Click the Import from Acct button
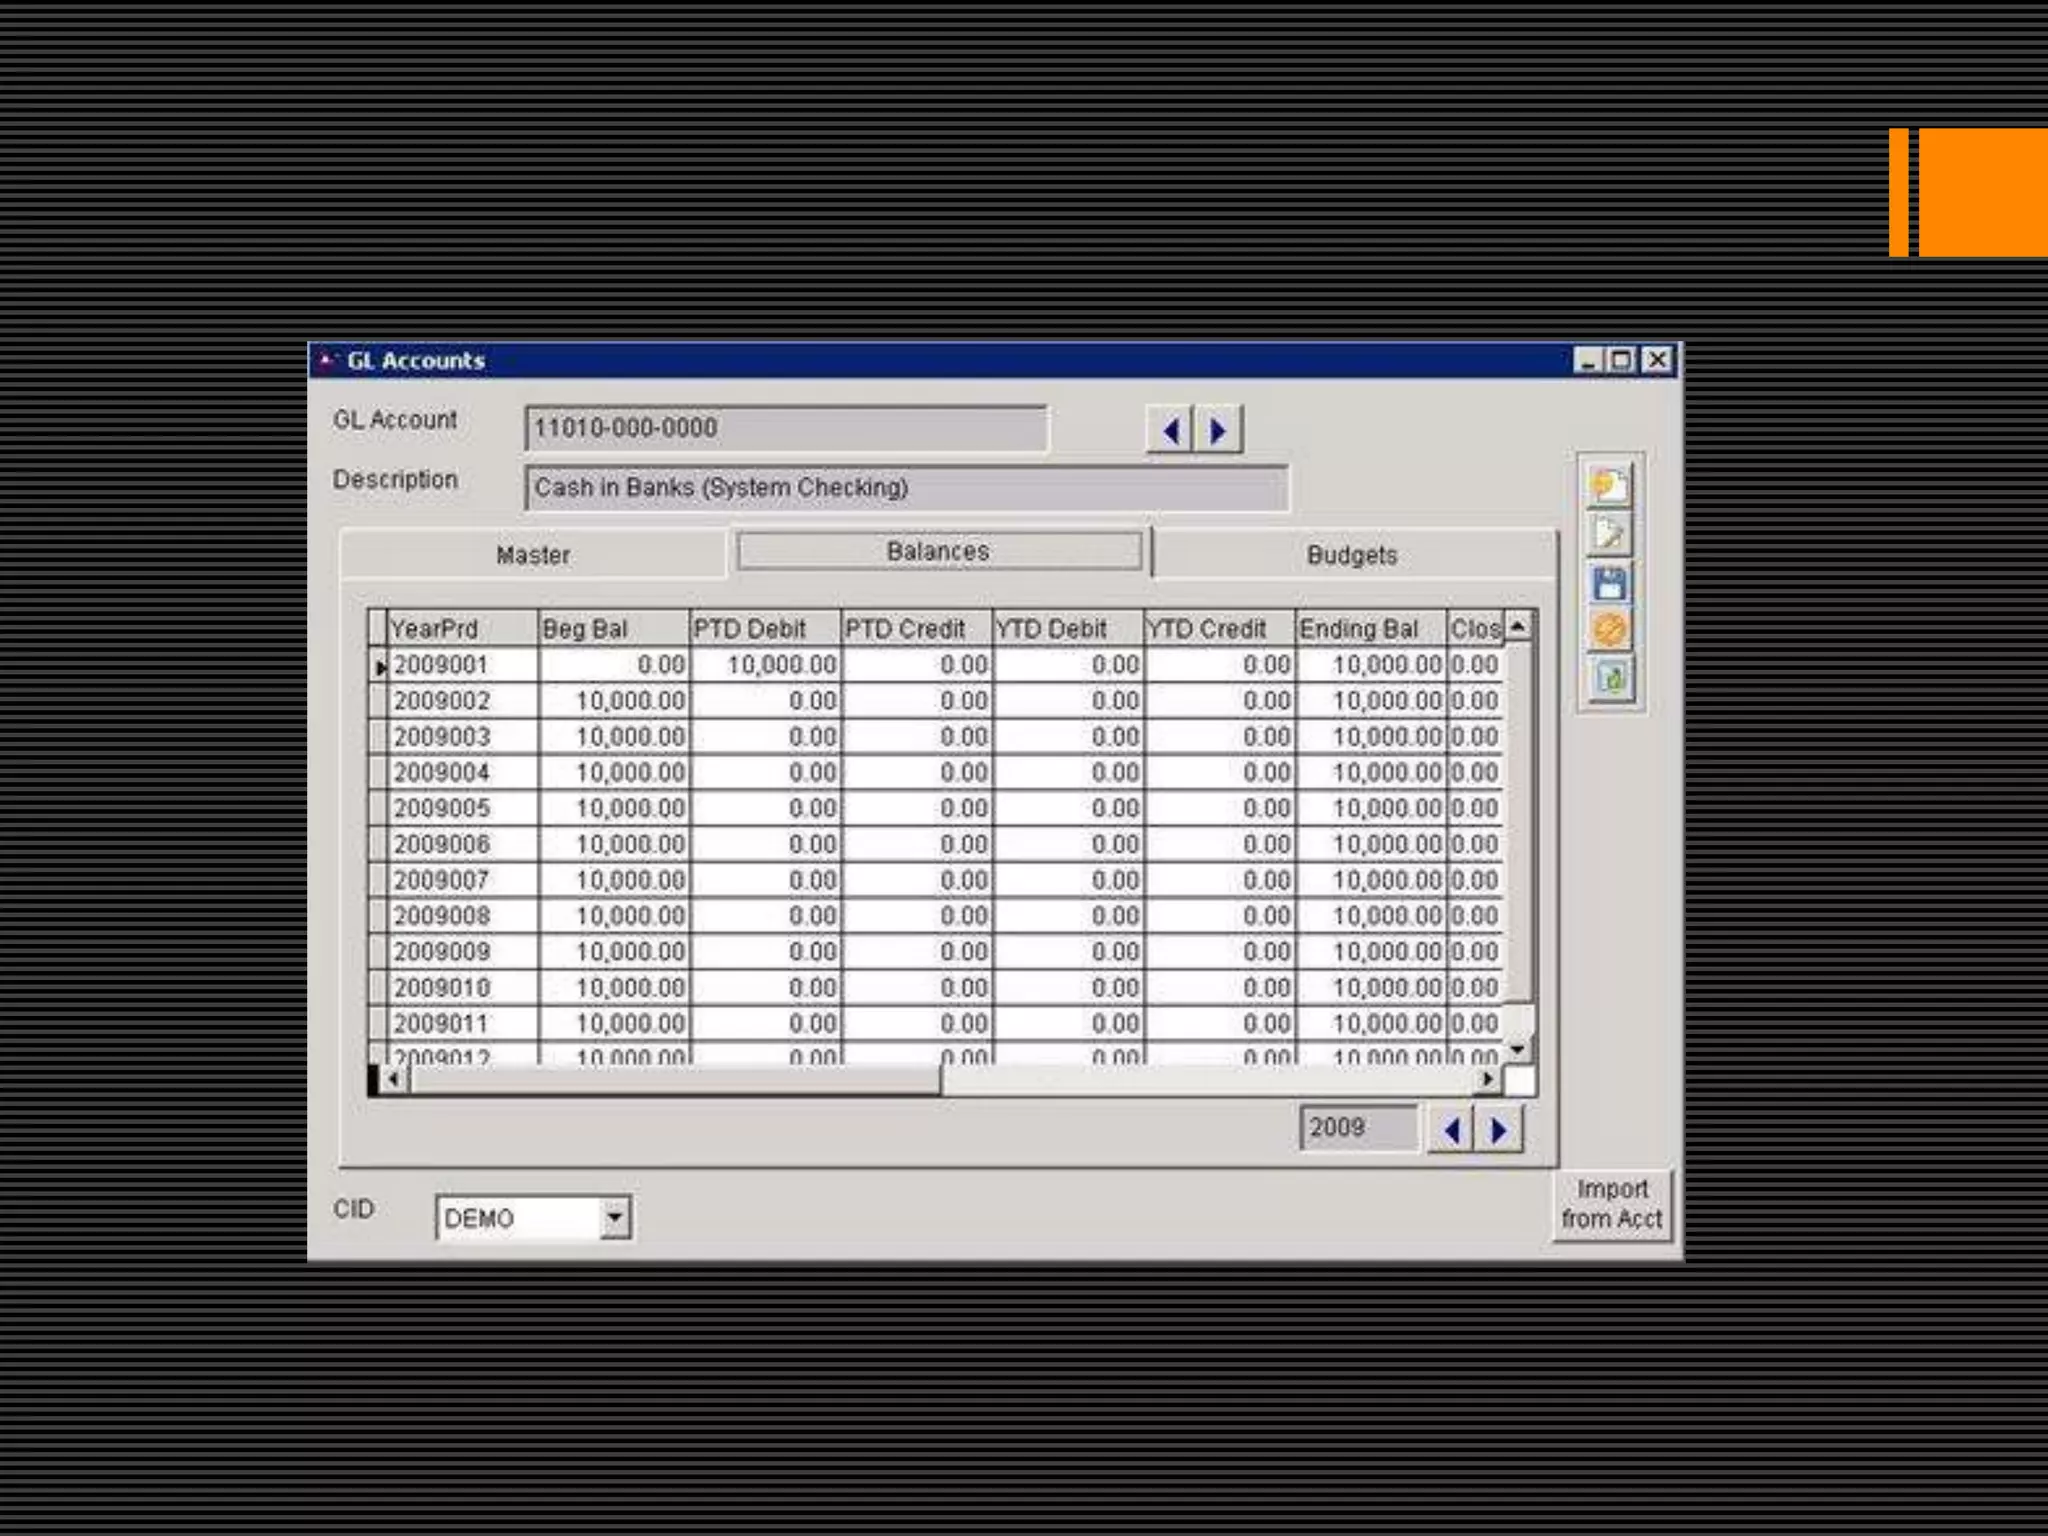Viewport: 2048px width, 1536px height. click(1611, 1204)
